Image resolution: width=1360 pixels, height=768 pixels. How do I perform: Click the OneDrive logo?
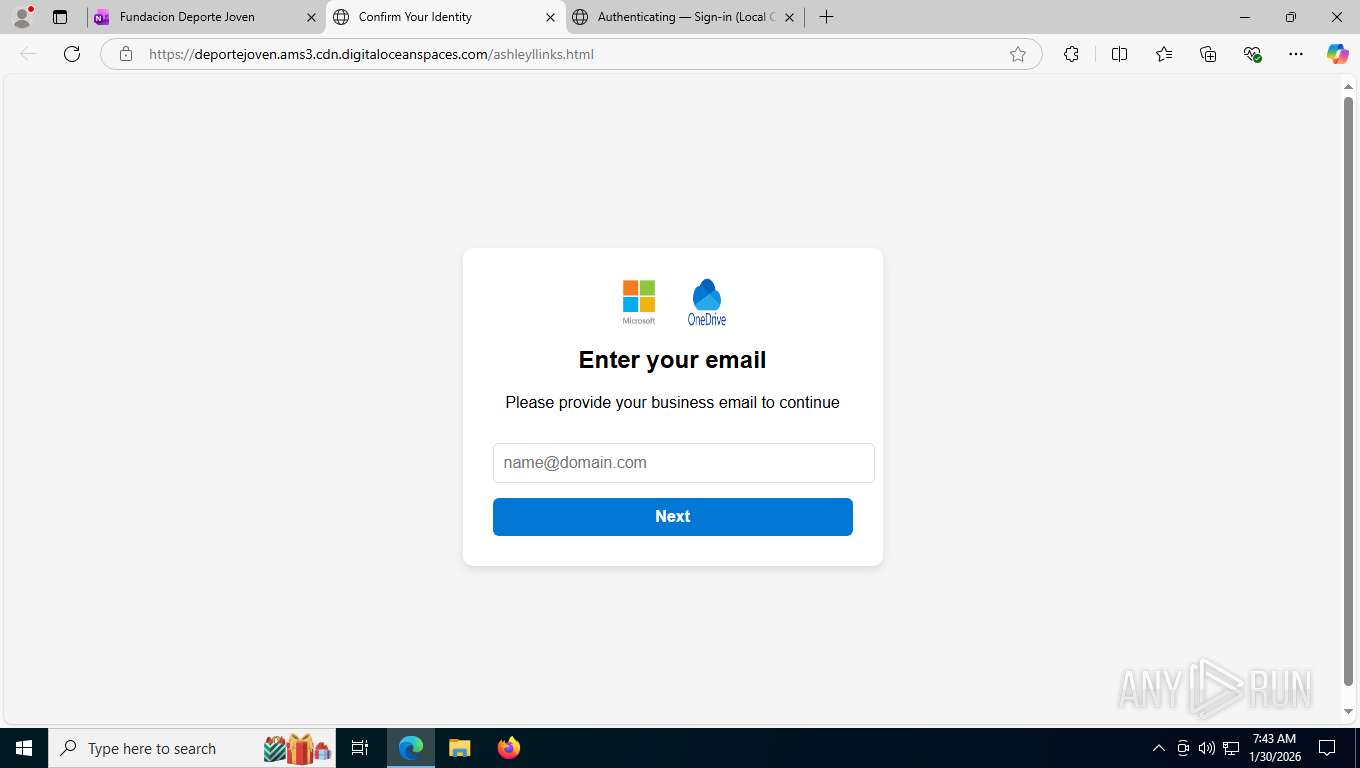[x=707, y=302]
